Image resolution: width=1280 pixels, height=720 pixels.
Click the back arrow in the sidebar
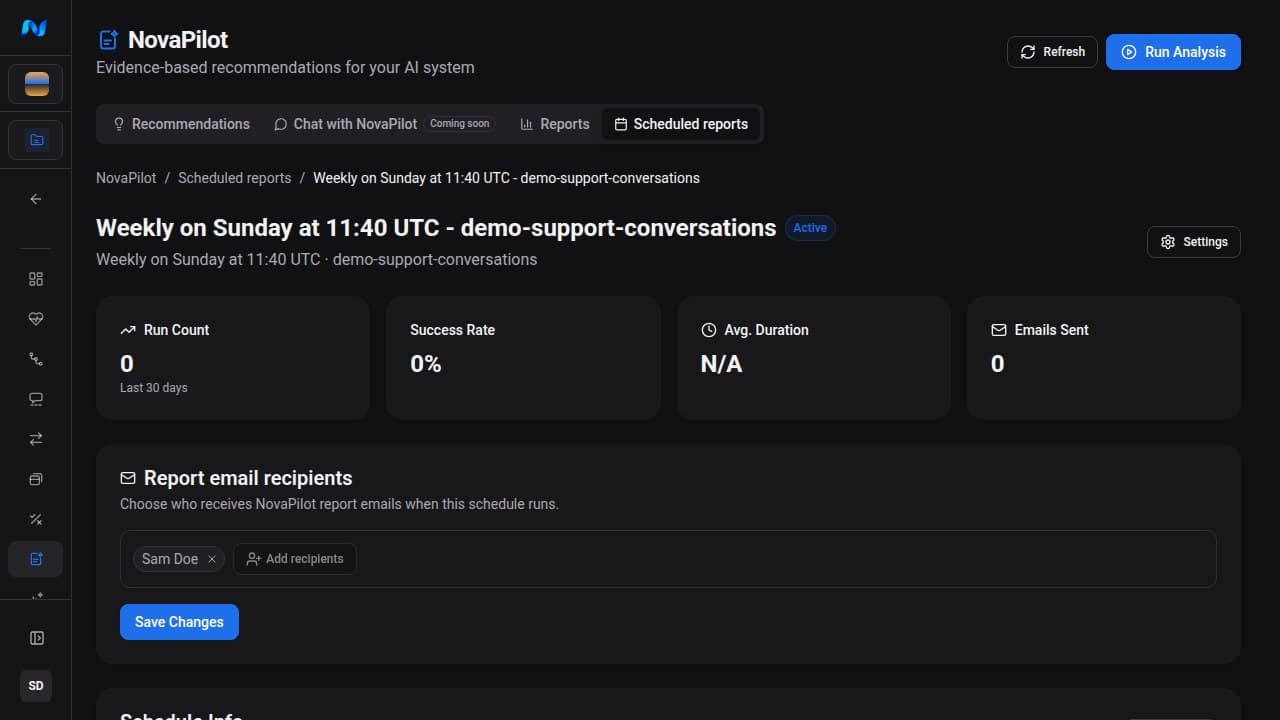tap(36, 199)
